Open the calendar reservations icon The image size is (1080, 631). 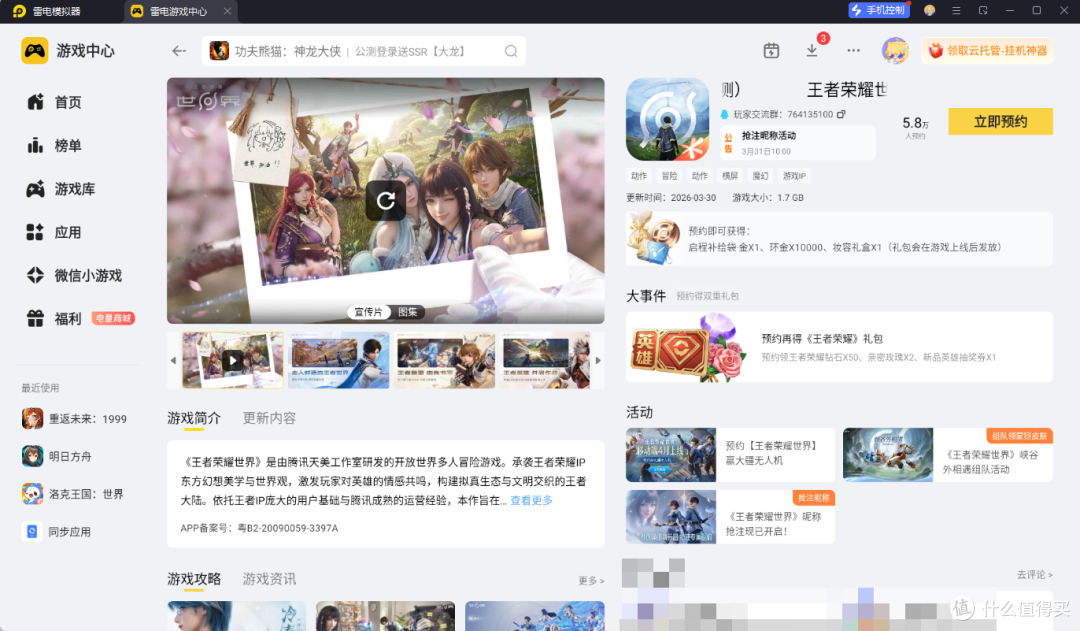point(771,50)
